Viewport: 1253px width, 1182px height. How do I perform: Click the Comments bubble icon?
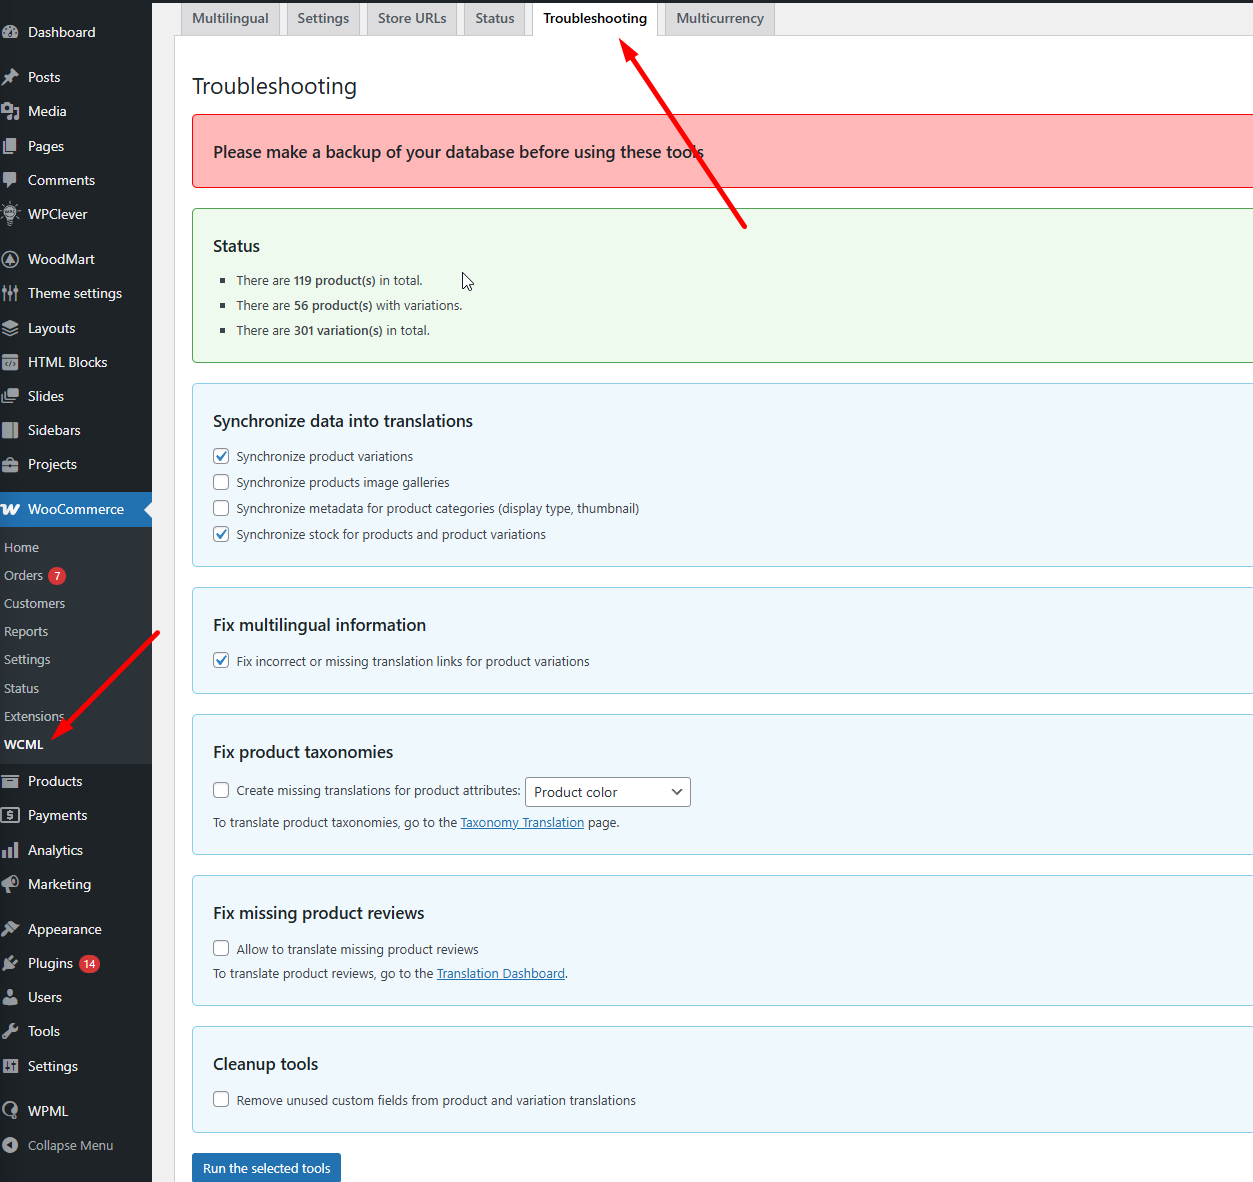click(x=10, y=180)
